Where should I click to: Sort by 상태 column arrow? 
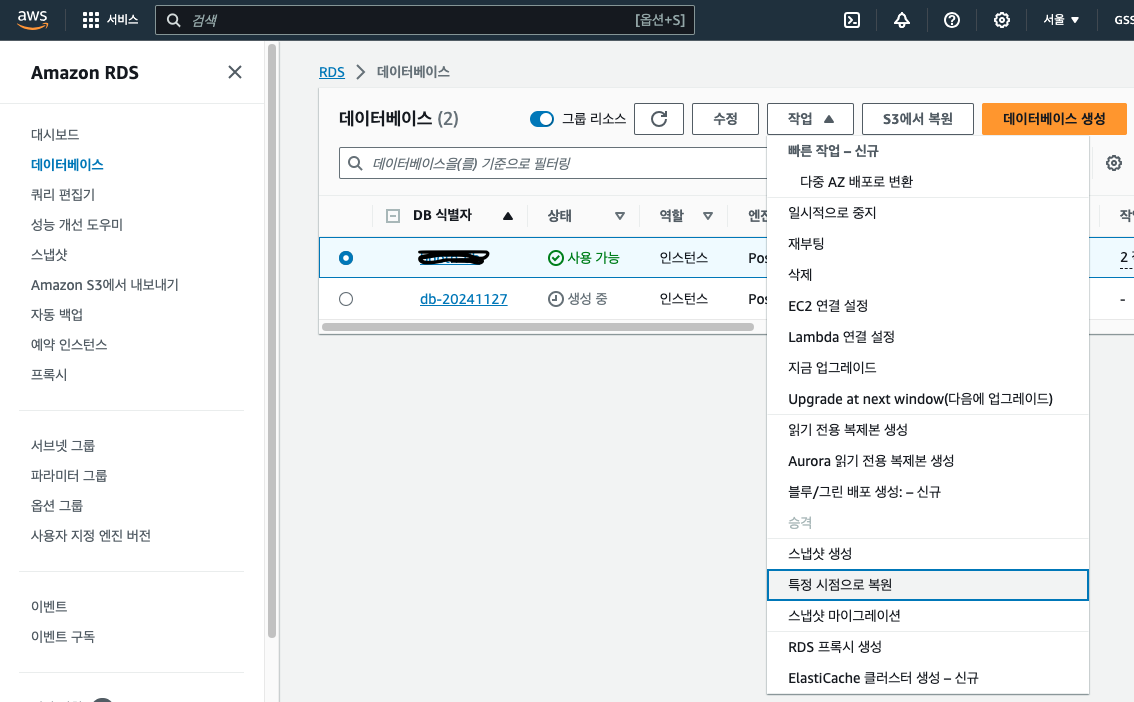pyautogui.click(x=620, y=215)
